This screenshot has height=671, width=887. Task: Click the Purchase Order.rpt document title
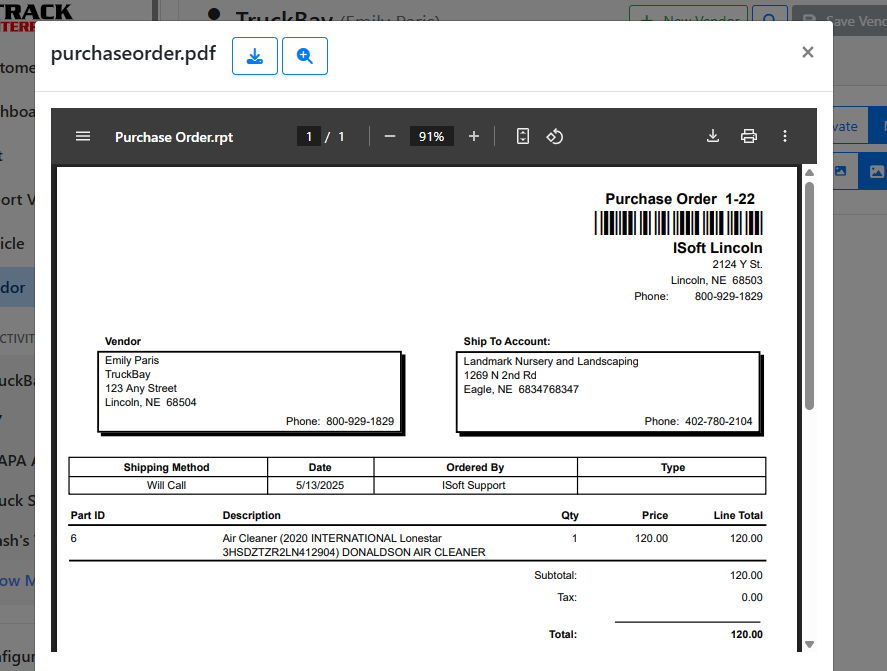tap(174, 137)
